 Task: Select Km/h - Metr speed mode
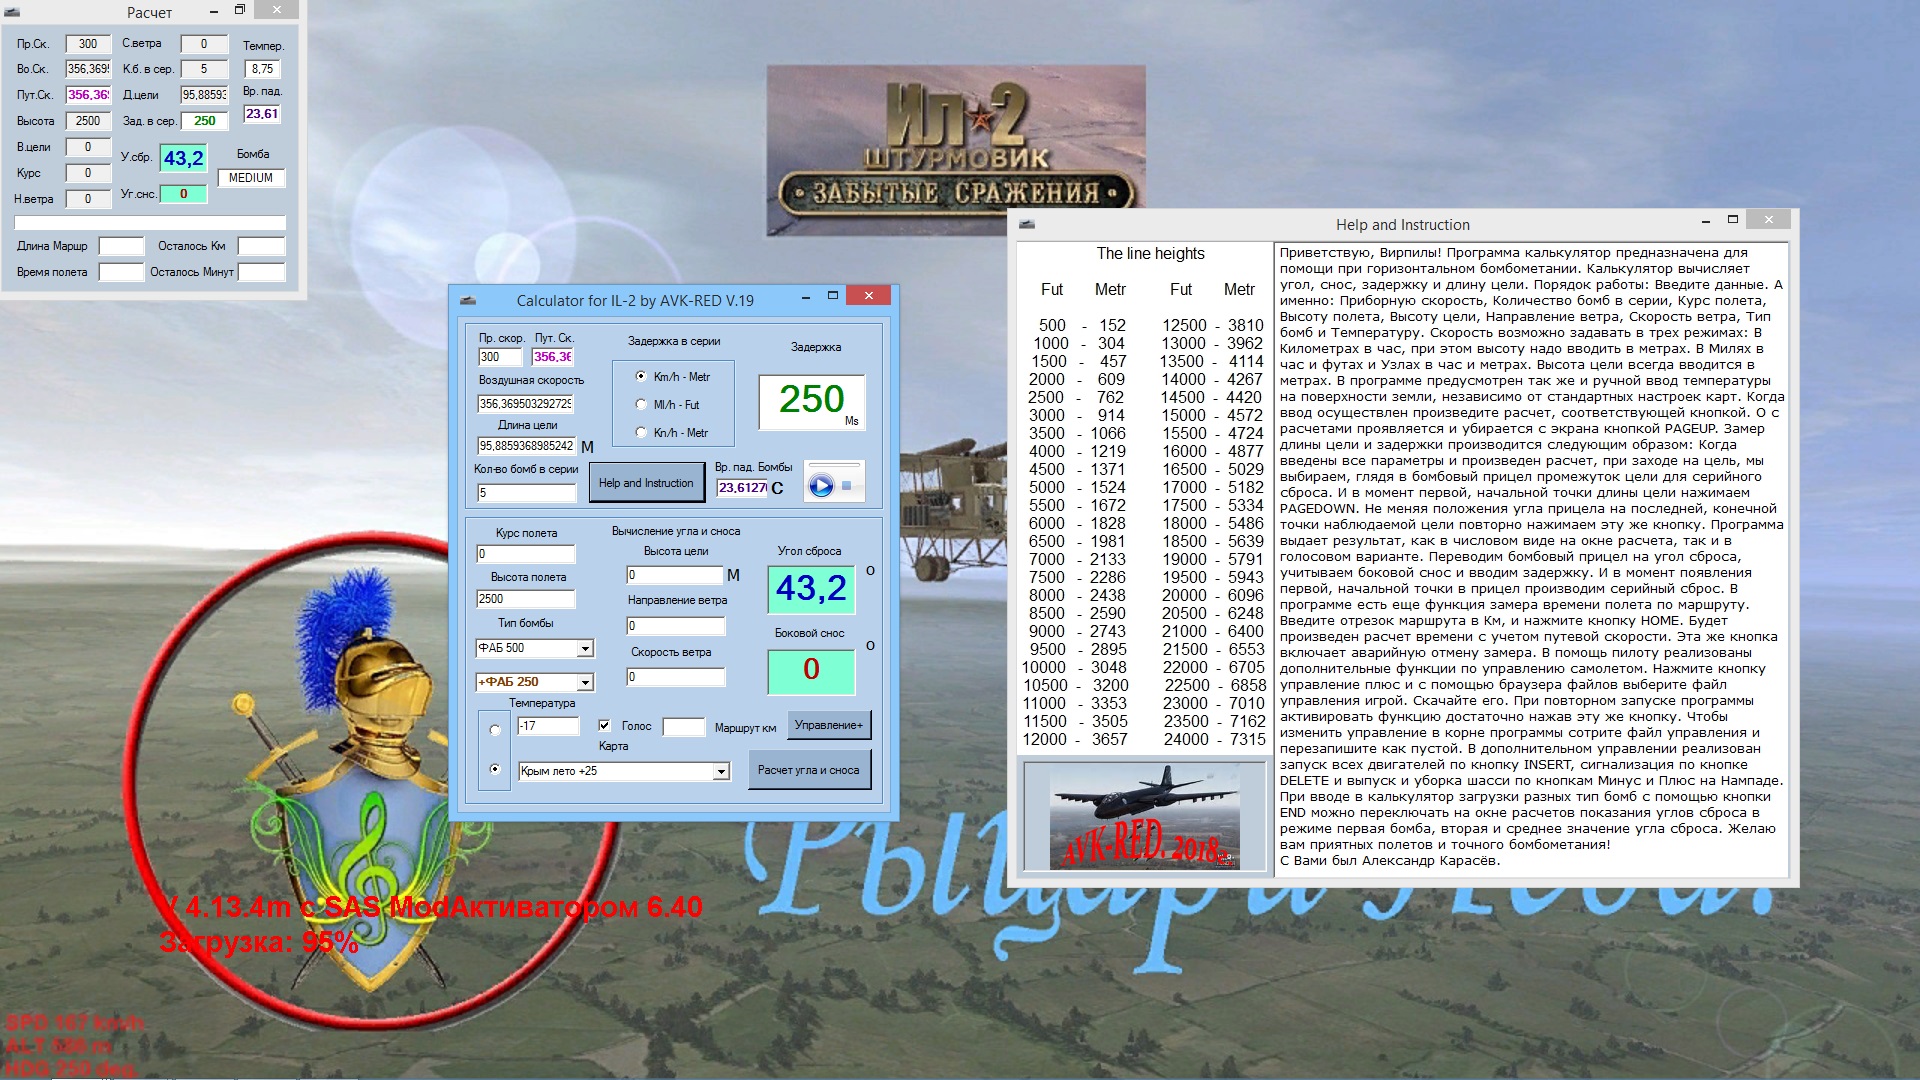point(641,377)
